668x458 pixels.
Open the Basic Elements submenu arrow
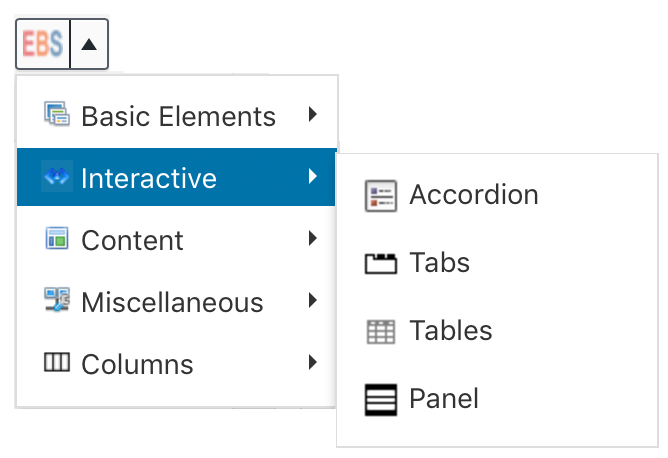click(313, 114)
